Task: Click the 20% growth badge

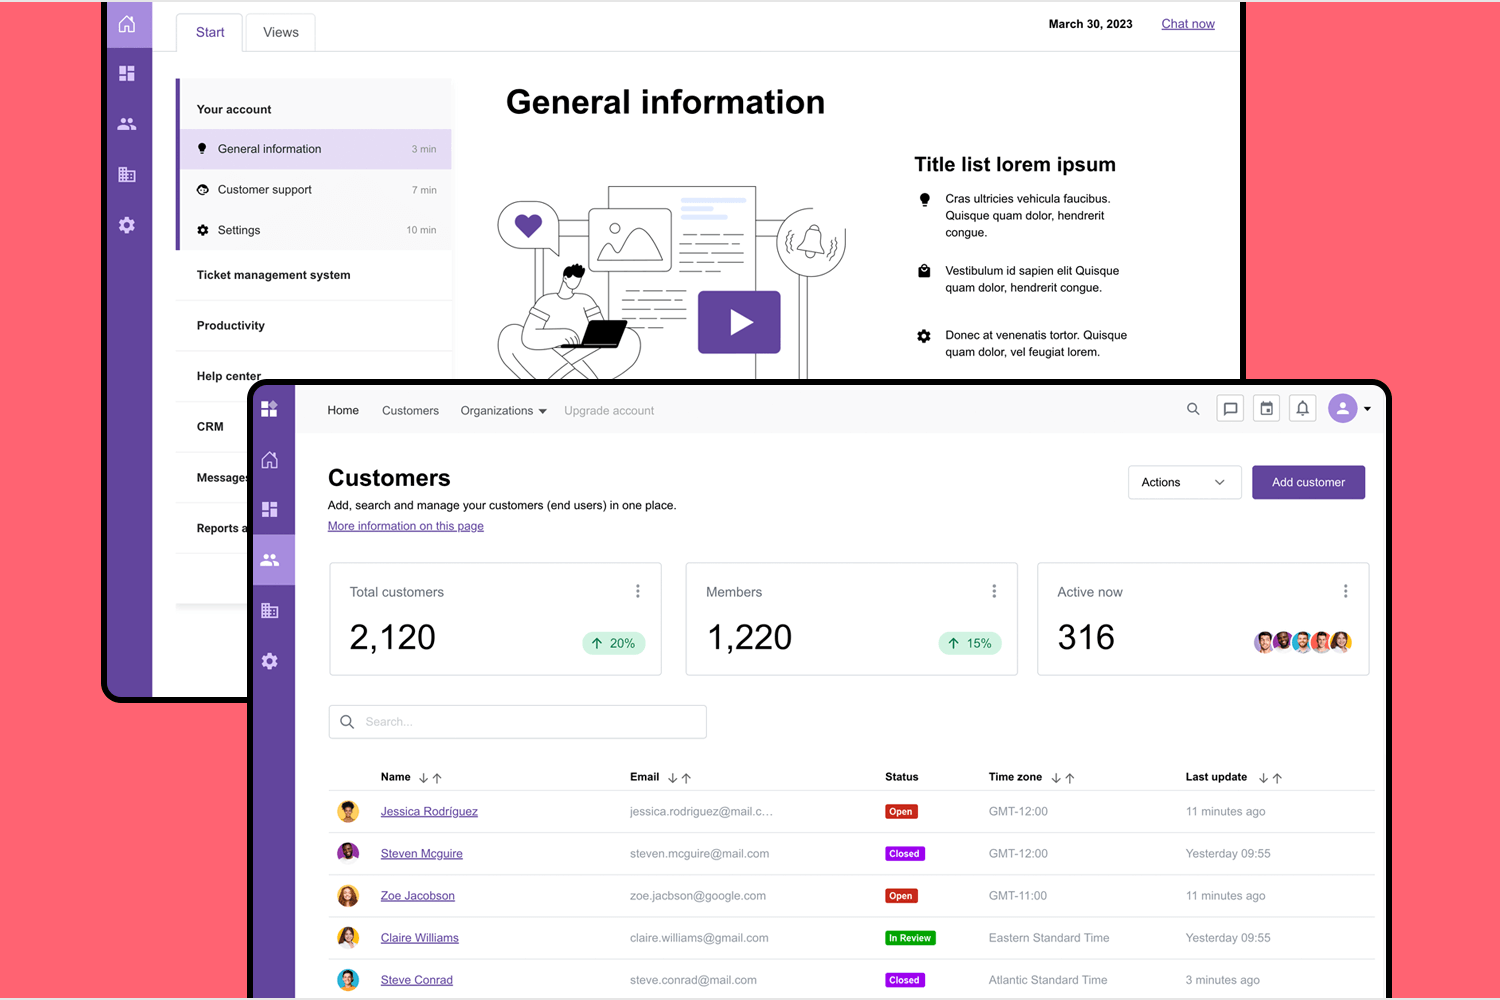Action: point(613,643)
